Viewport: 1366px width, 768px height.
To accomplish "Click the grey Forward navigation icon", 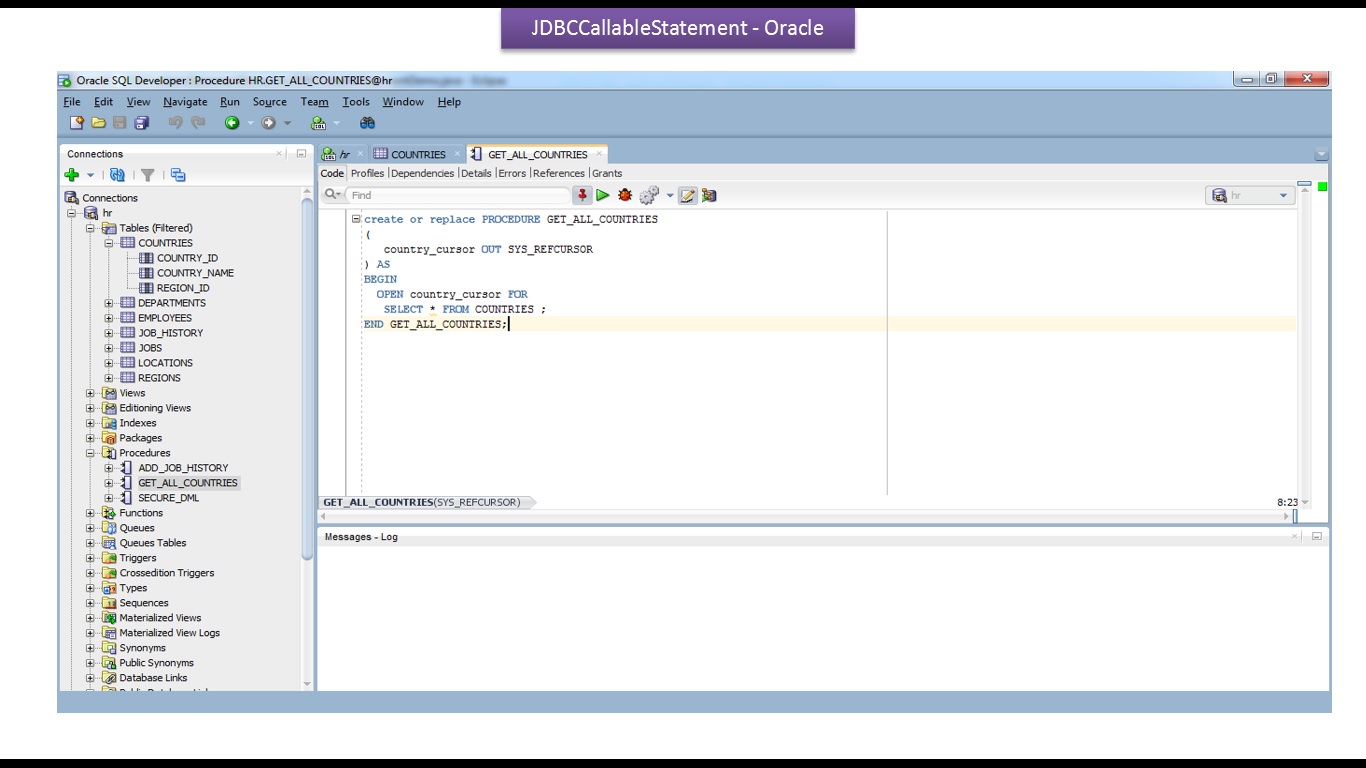I will click(268, 123).
